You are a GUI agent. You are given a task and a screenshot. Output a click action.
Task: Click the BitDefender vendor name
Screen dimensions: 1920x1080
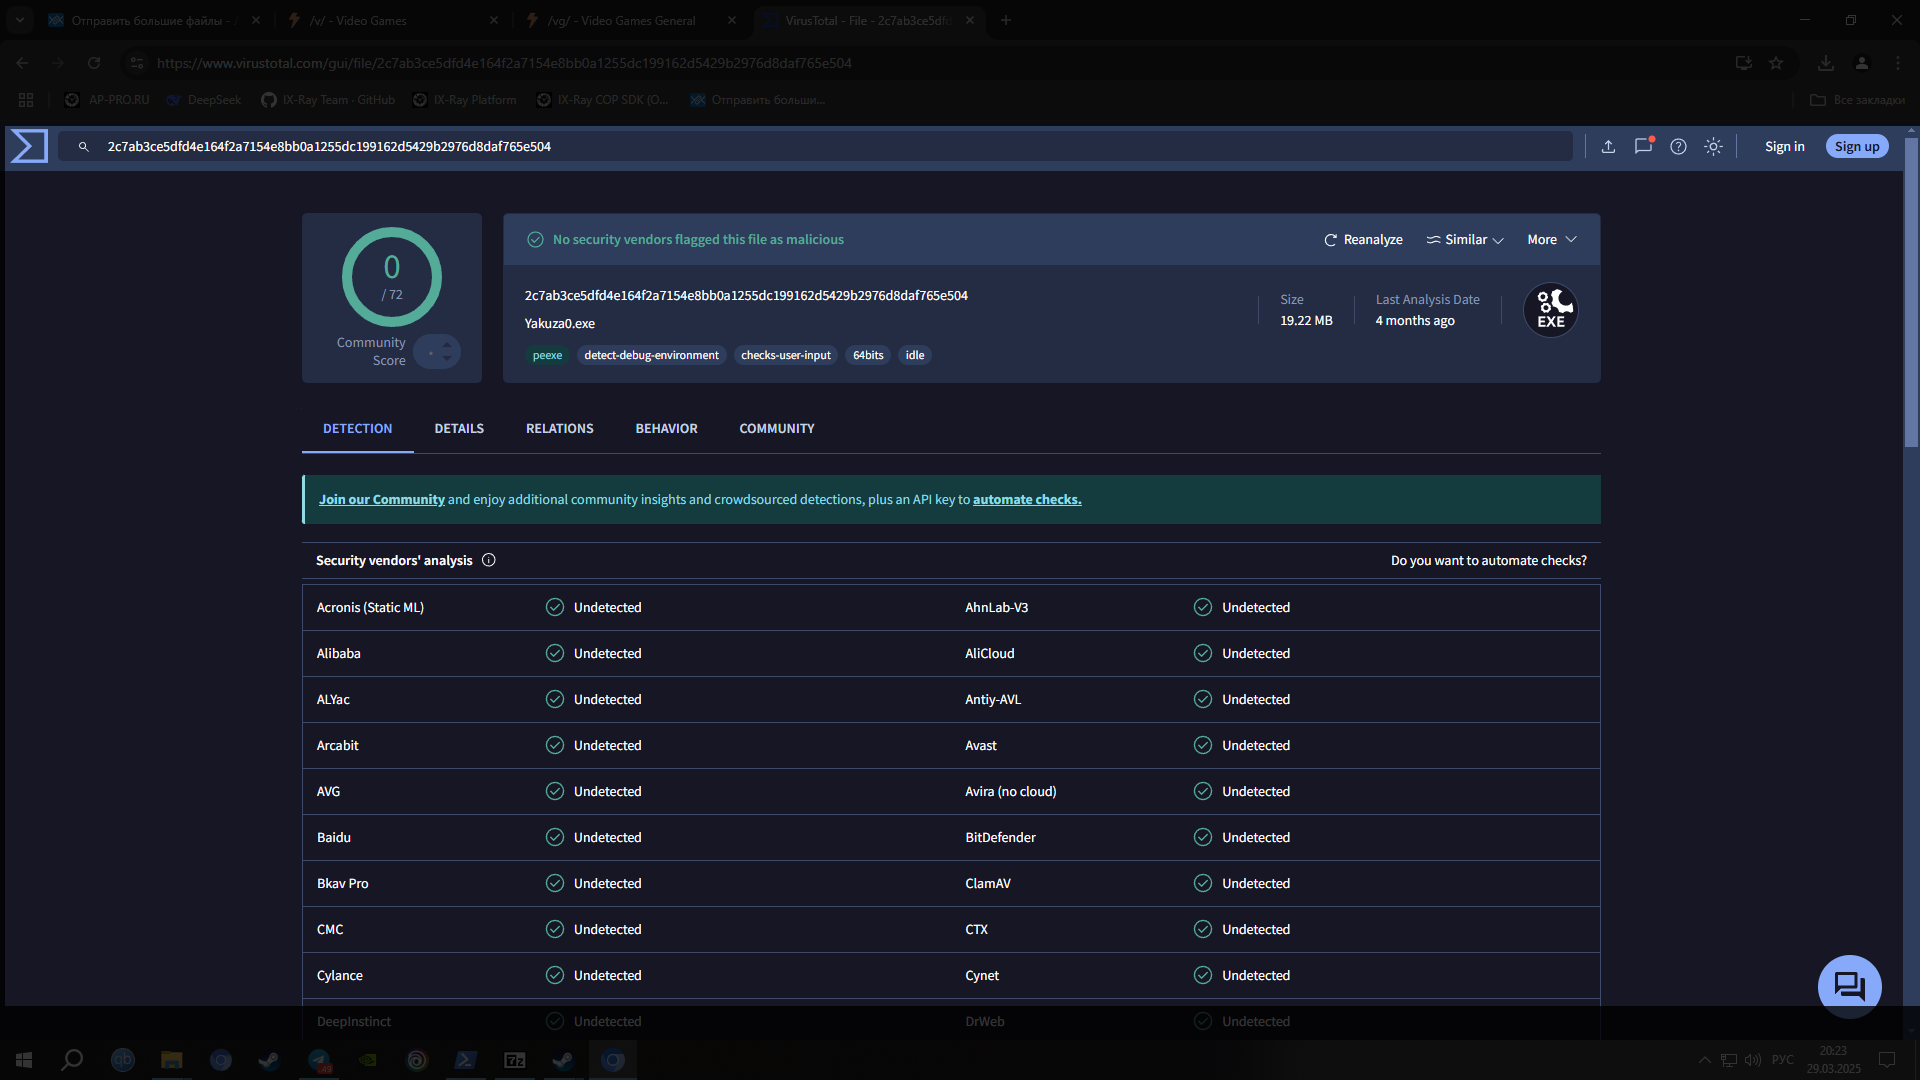(1000, 838)
